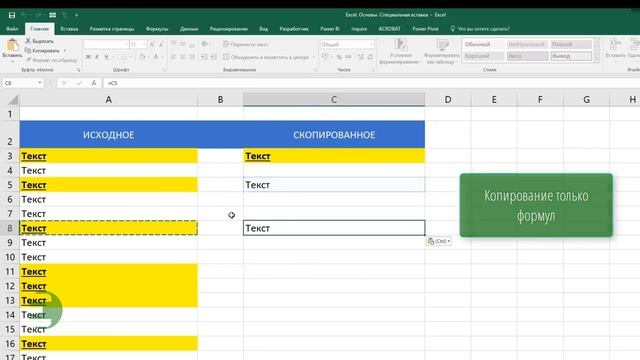Open the Name Box dropdown arrow
The width and height of the screenshot is (640, 360).
click(x=40, y=83)
